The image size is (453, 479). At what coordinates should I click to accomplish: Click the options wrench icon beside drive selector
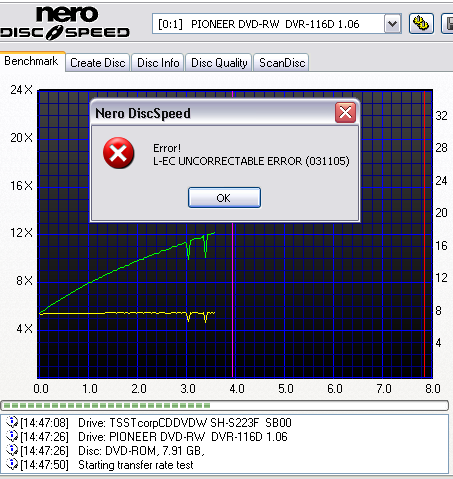(x=421, y=24)
